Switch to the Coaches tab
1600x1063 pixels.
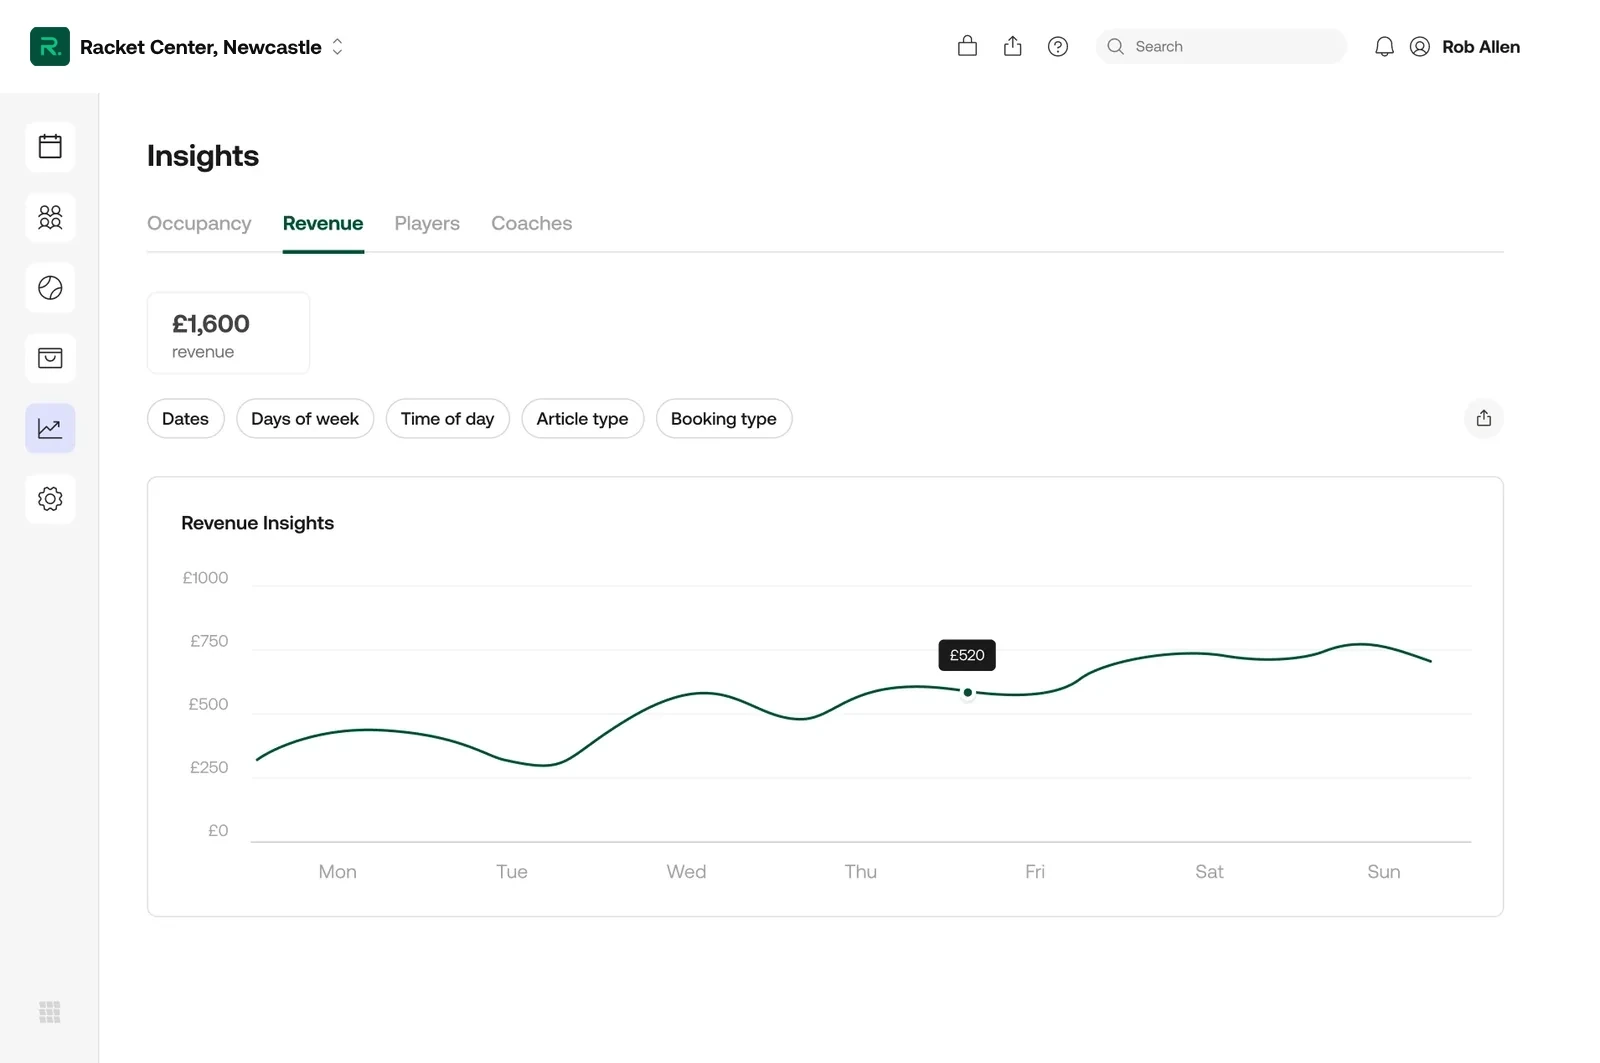tap(532, 223)
